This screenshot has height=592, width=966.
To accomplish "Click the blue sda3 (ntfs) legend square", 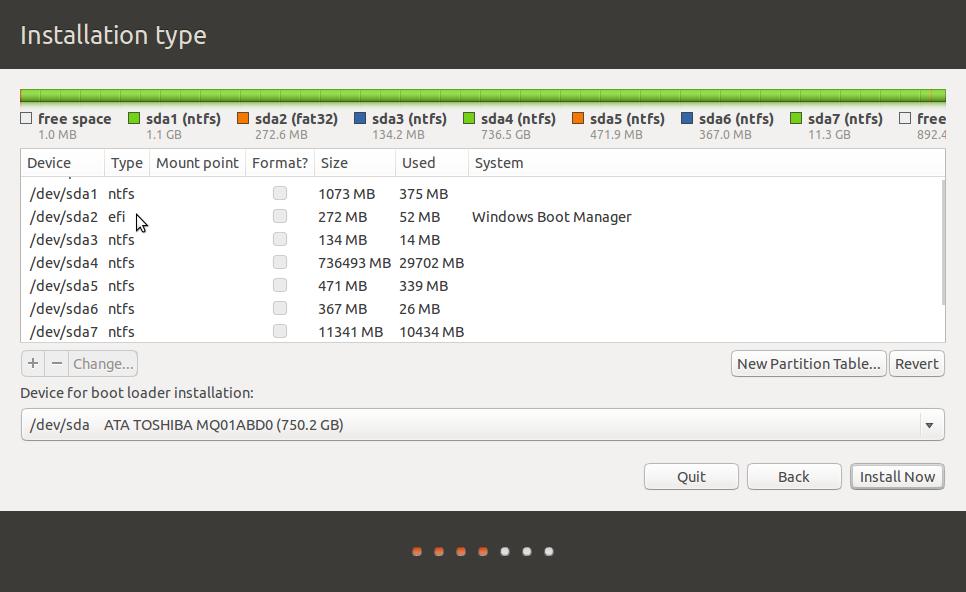I will tap(358, 117).
